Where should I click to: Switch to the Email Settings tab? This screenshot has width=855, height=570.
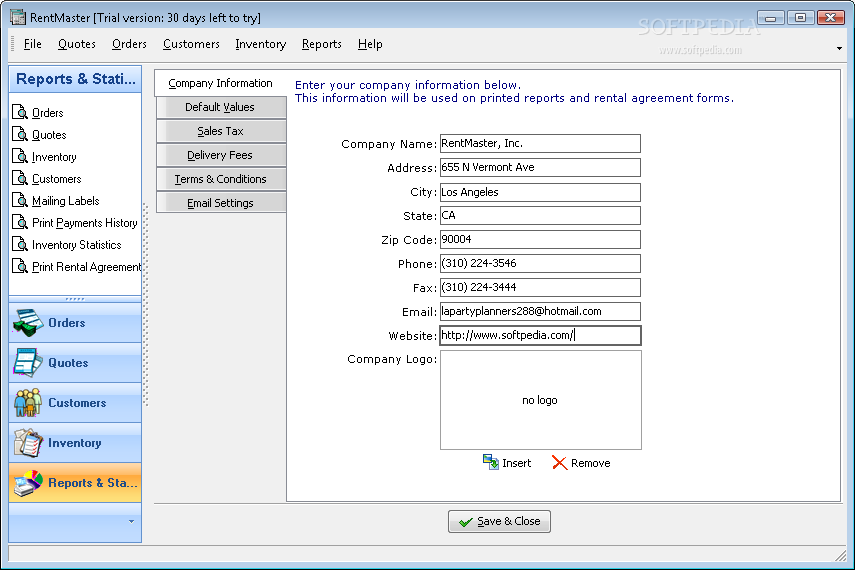[221, 203]
